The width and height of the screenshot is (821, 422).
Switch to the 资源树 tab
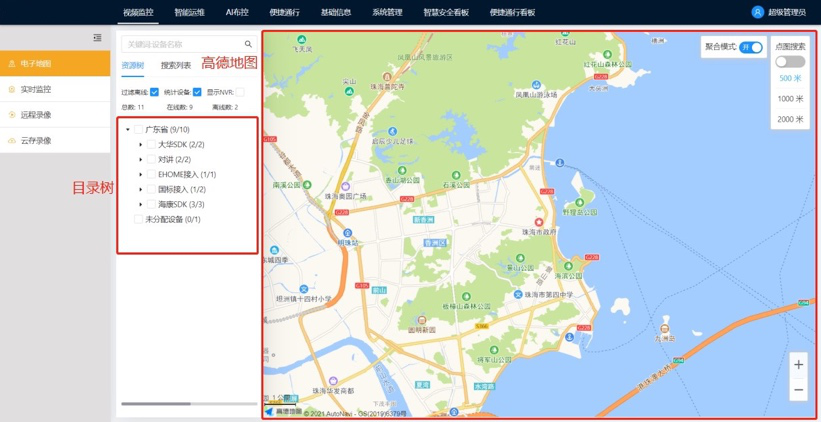tap(132, 66)
